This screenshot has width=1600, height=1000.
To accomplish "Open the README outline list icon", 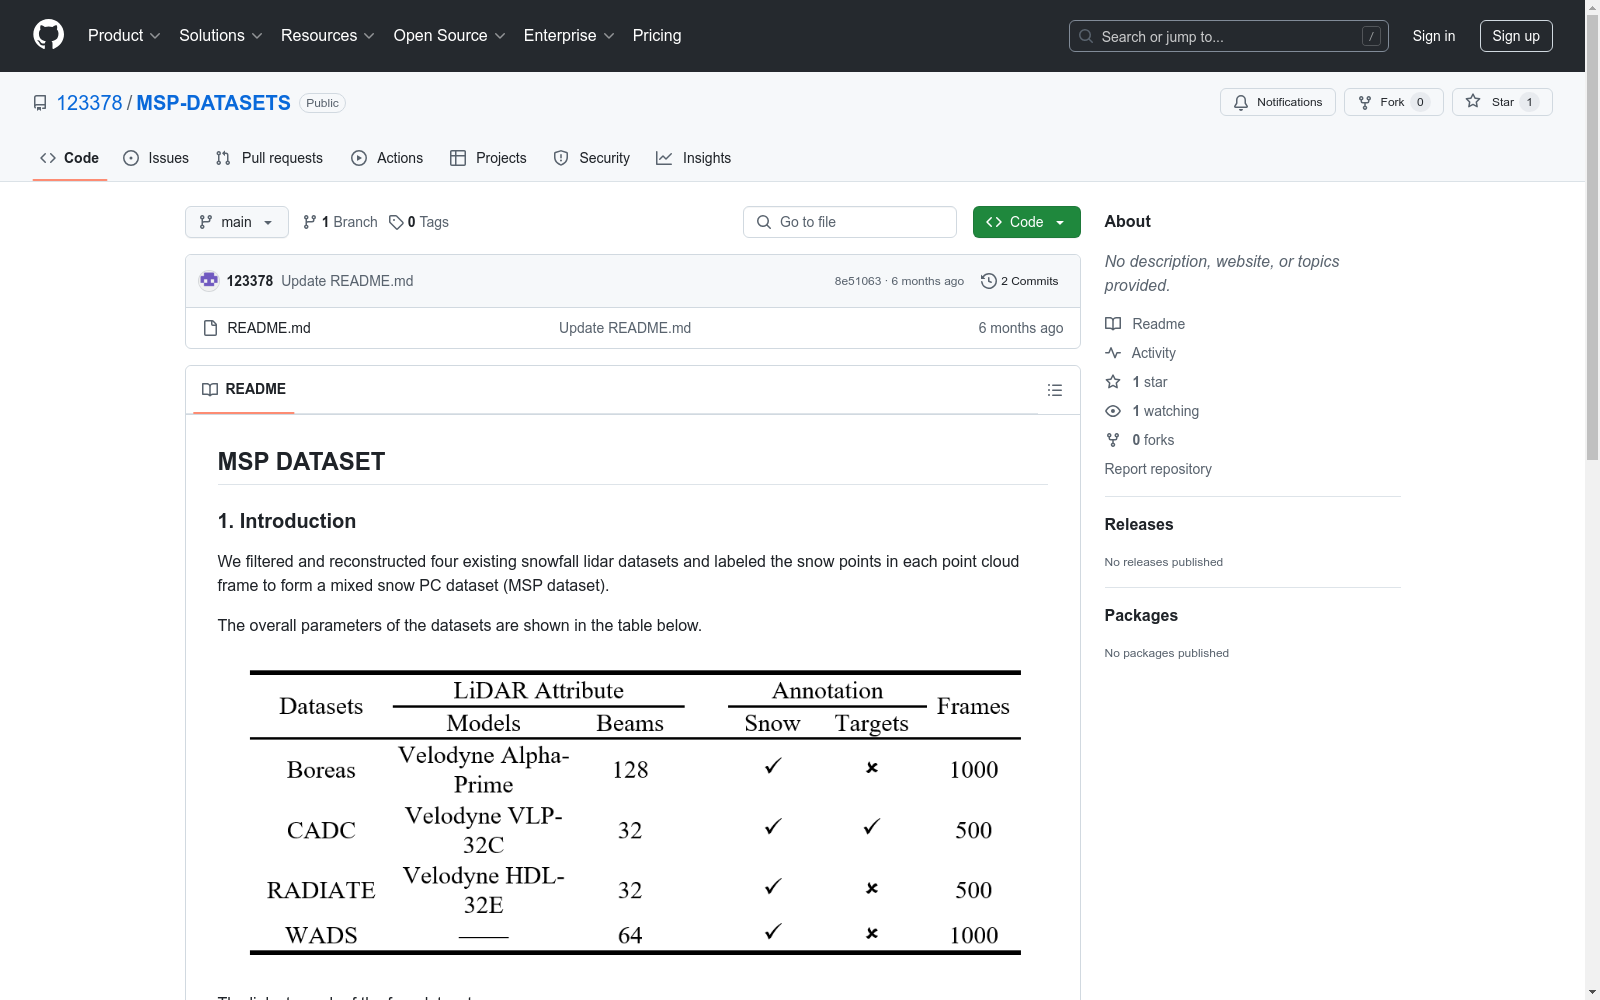I will click(1055, 390).
